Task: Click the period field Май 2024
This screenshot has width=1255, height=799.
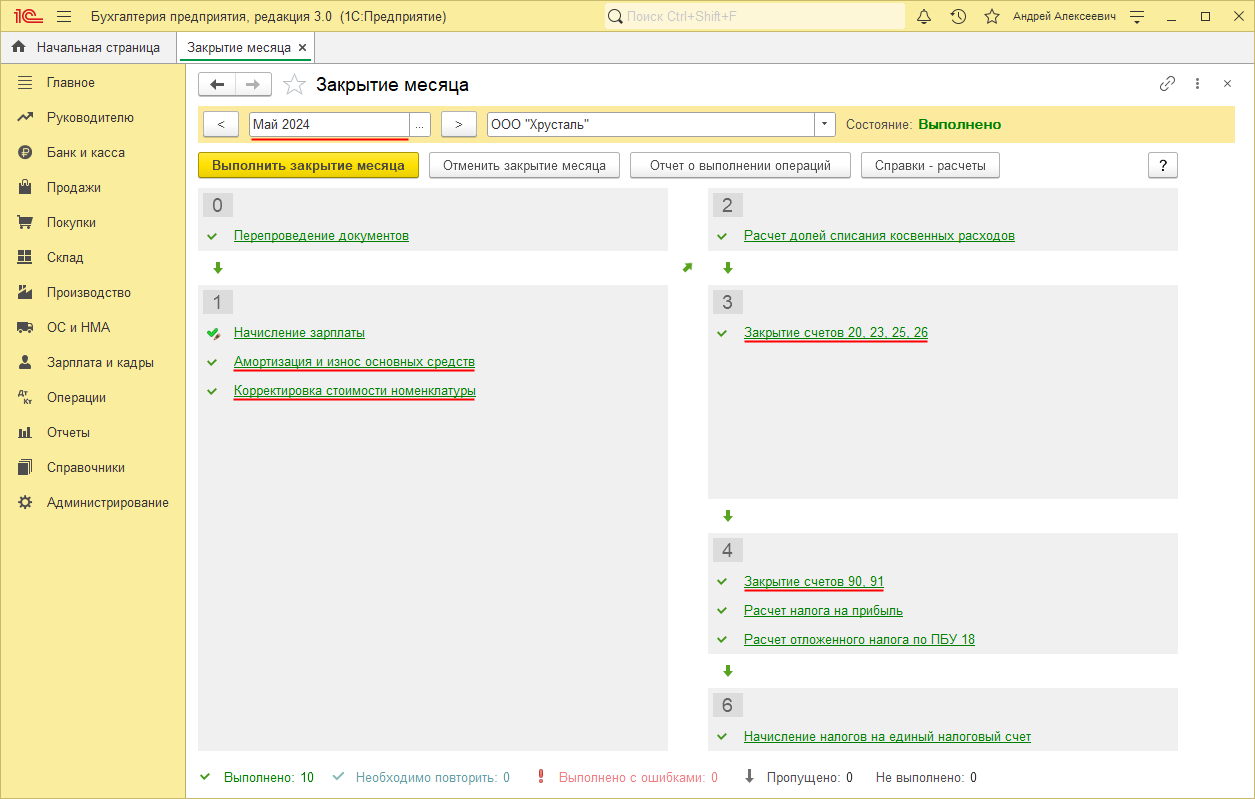Action: coord(329,125)
